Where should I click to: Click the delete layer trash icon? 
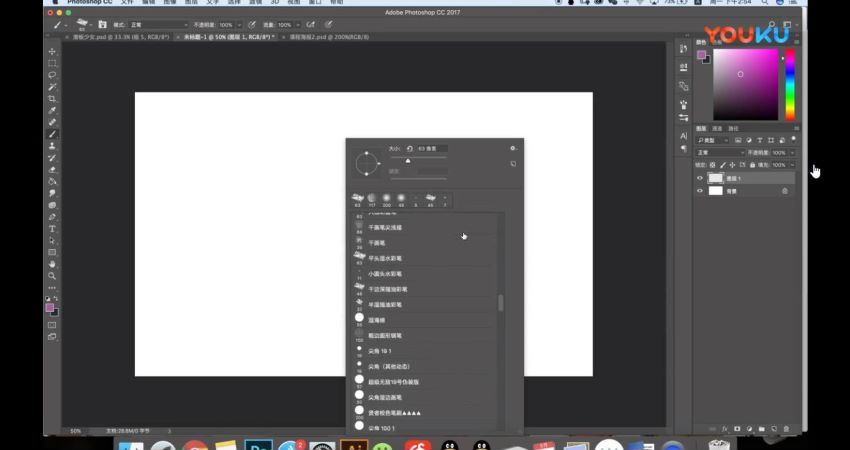tap(786, 428)
